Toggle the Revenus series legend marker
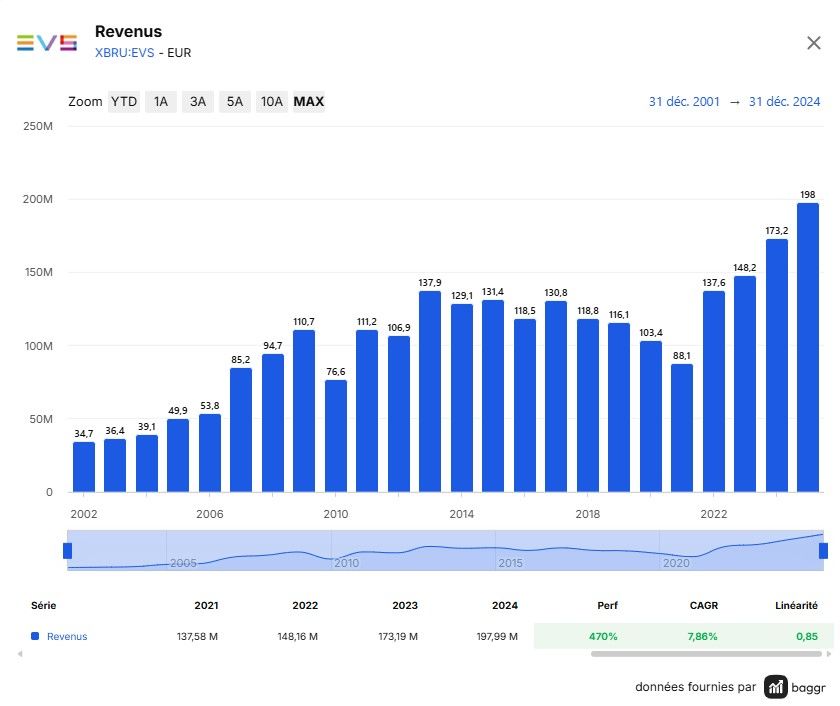Screen dimensions: 840x706 (x=35, y=636)
